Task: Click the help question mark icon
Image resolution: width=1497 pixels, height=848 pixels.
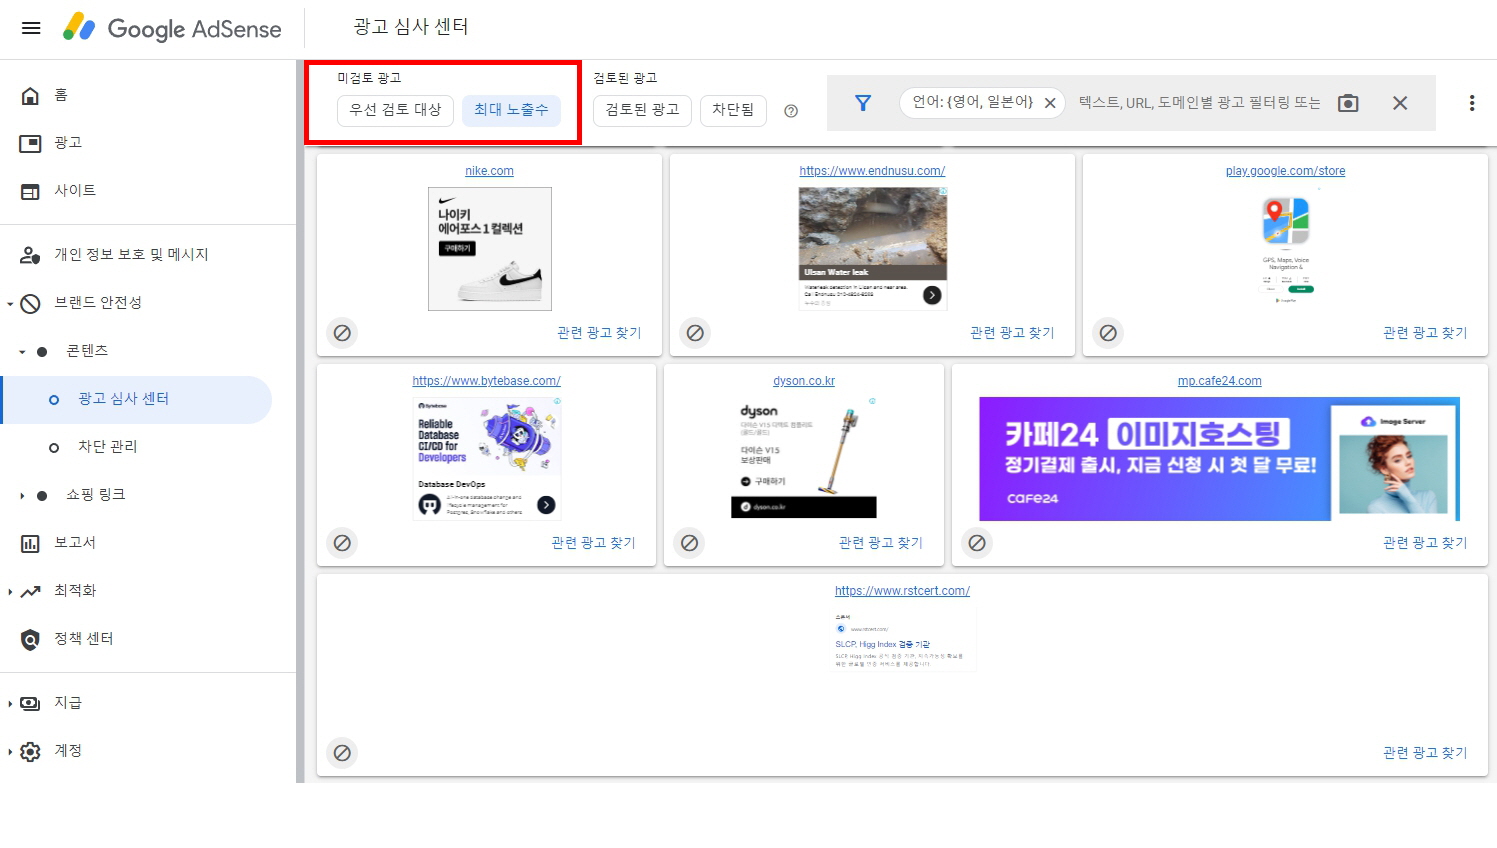Action: click(x=791, y=111)
